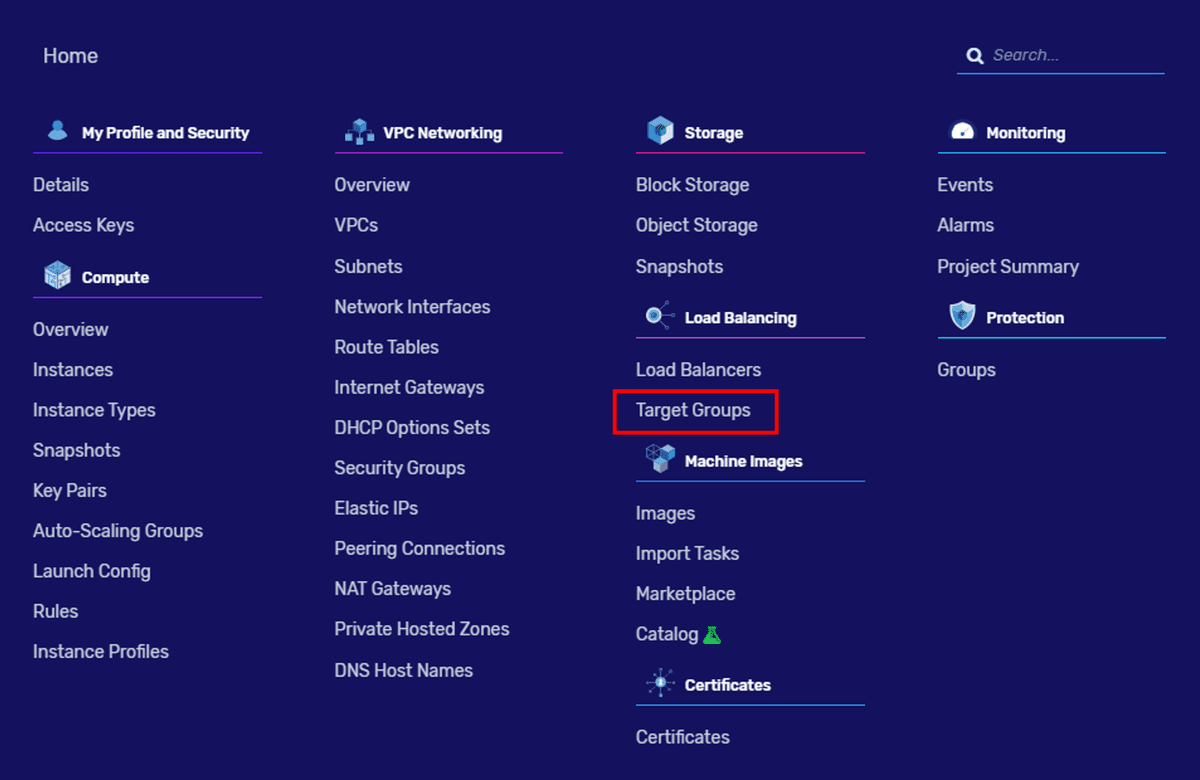Image resolution: width=1200 pixels, height=780 pixels.
Task: Open Machine Images list via Images
Action: pyautogui.click(x=665, y=514)
